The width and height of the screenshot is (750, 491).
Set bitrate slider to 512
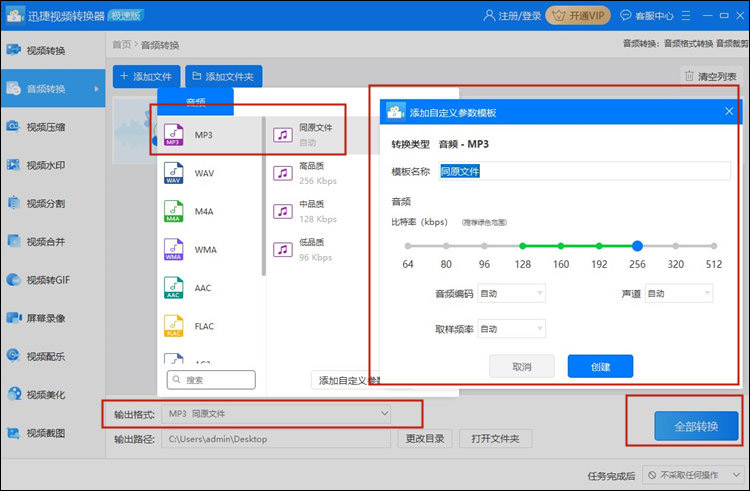pos(714,246)
